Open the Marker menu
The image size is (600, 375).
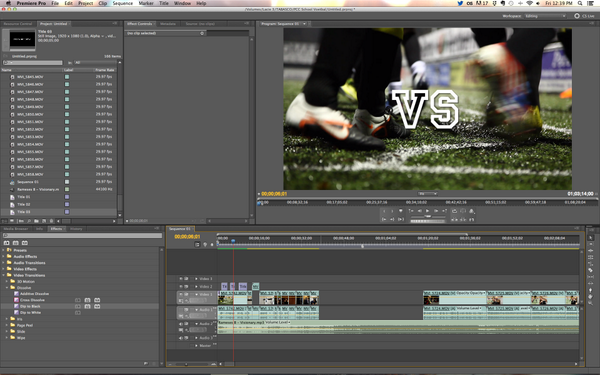(x=146, y=3)
